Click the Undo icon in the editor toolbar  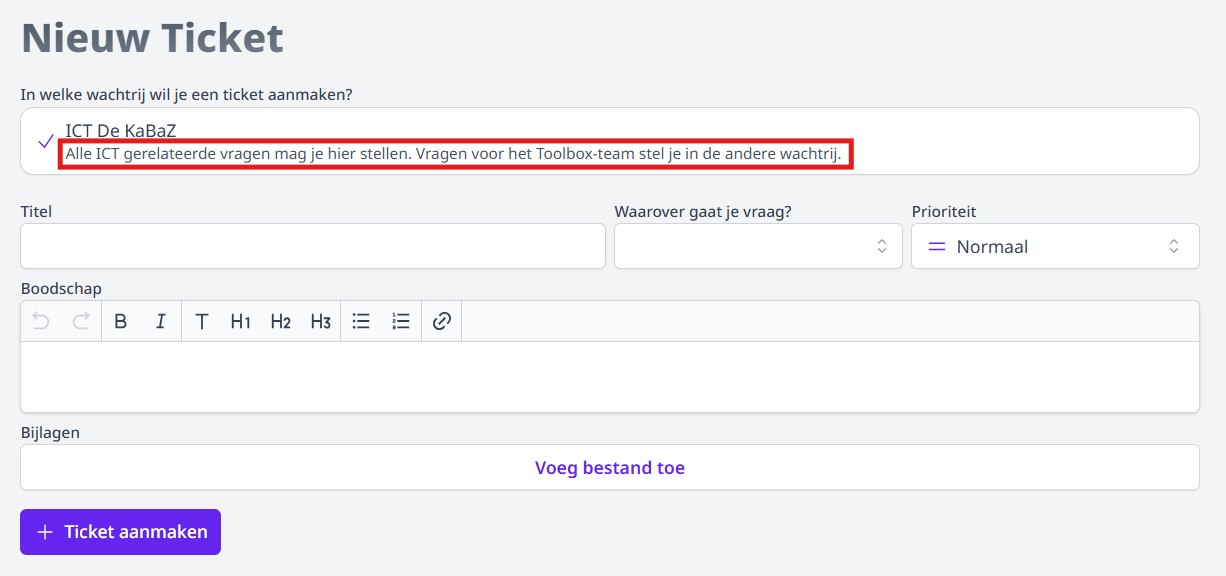click(x=39, y=320)
